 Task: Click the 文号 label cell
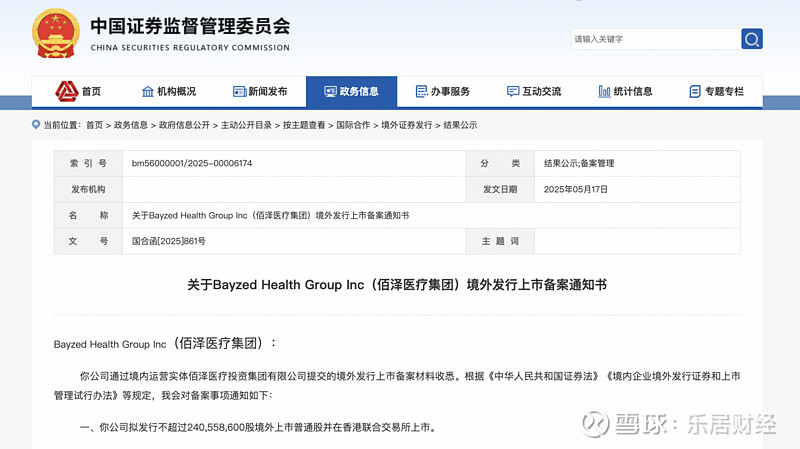[x=88, y=241]
